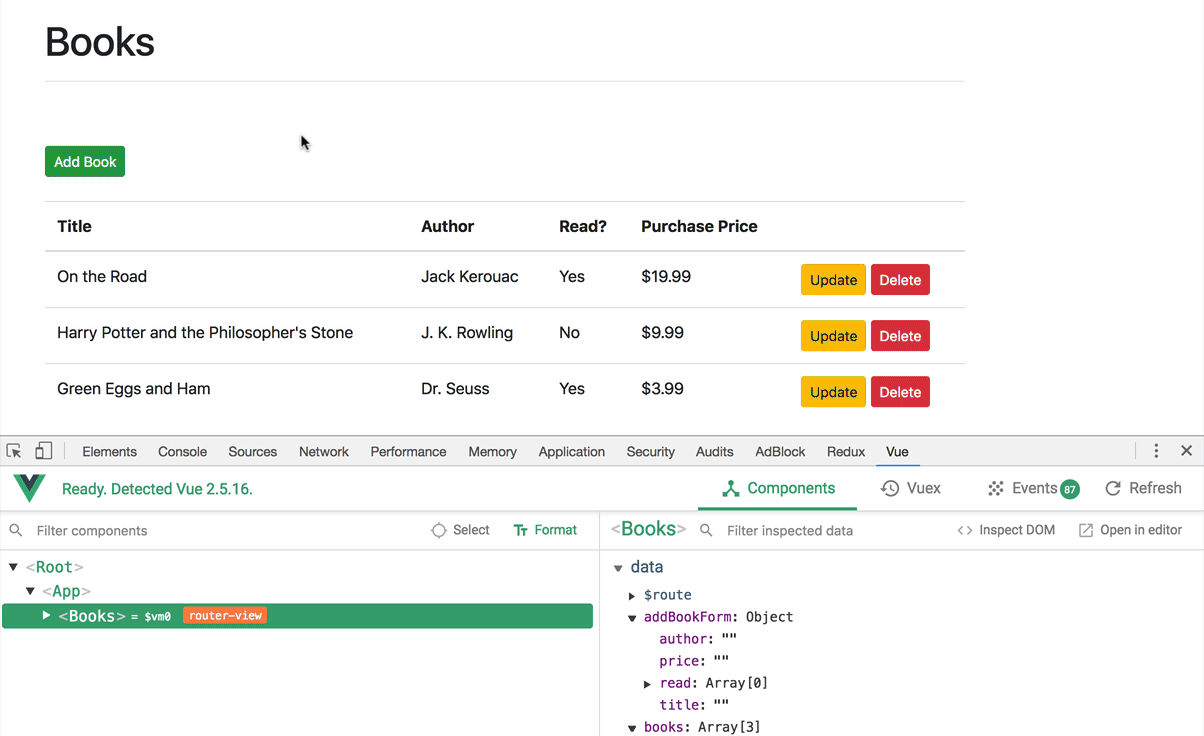Click the 'Dr. Seuss' author cell

(455, 389)
